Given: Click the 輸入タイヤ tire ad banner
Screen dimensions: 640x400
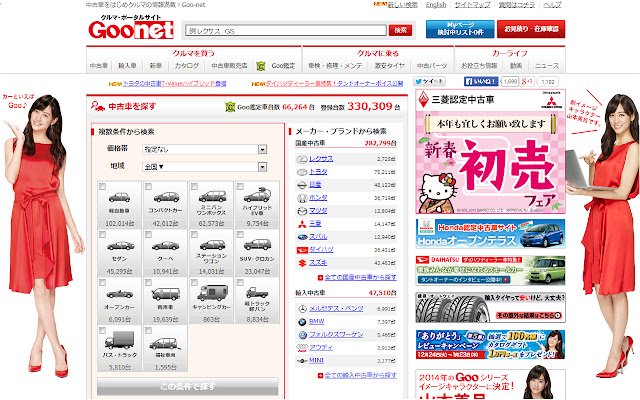Looking at the screenshot, I should pos(490,307).
